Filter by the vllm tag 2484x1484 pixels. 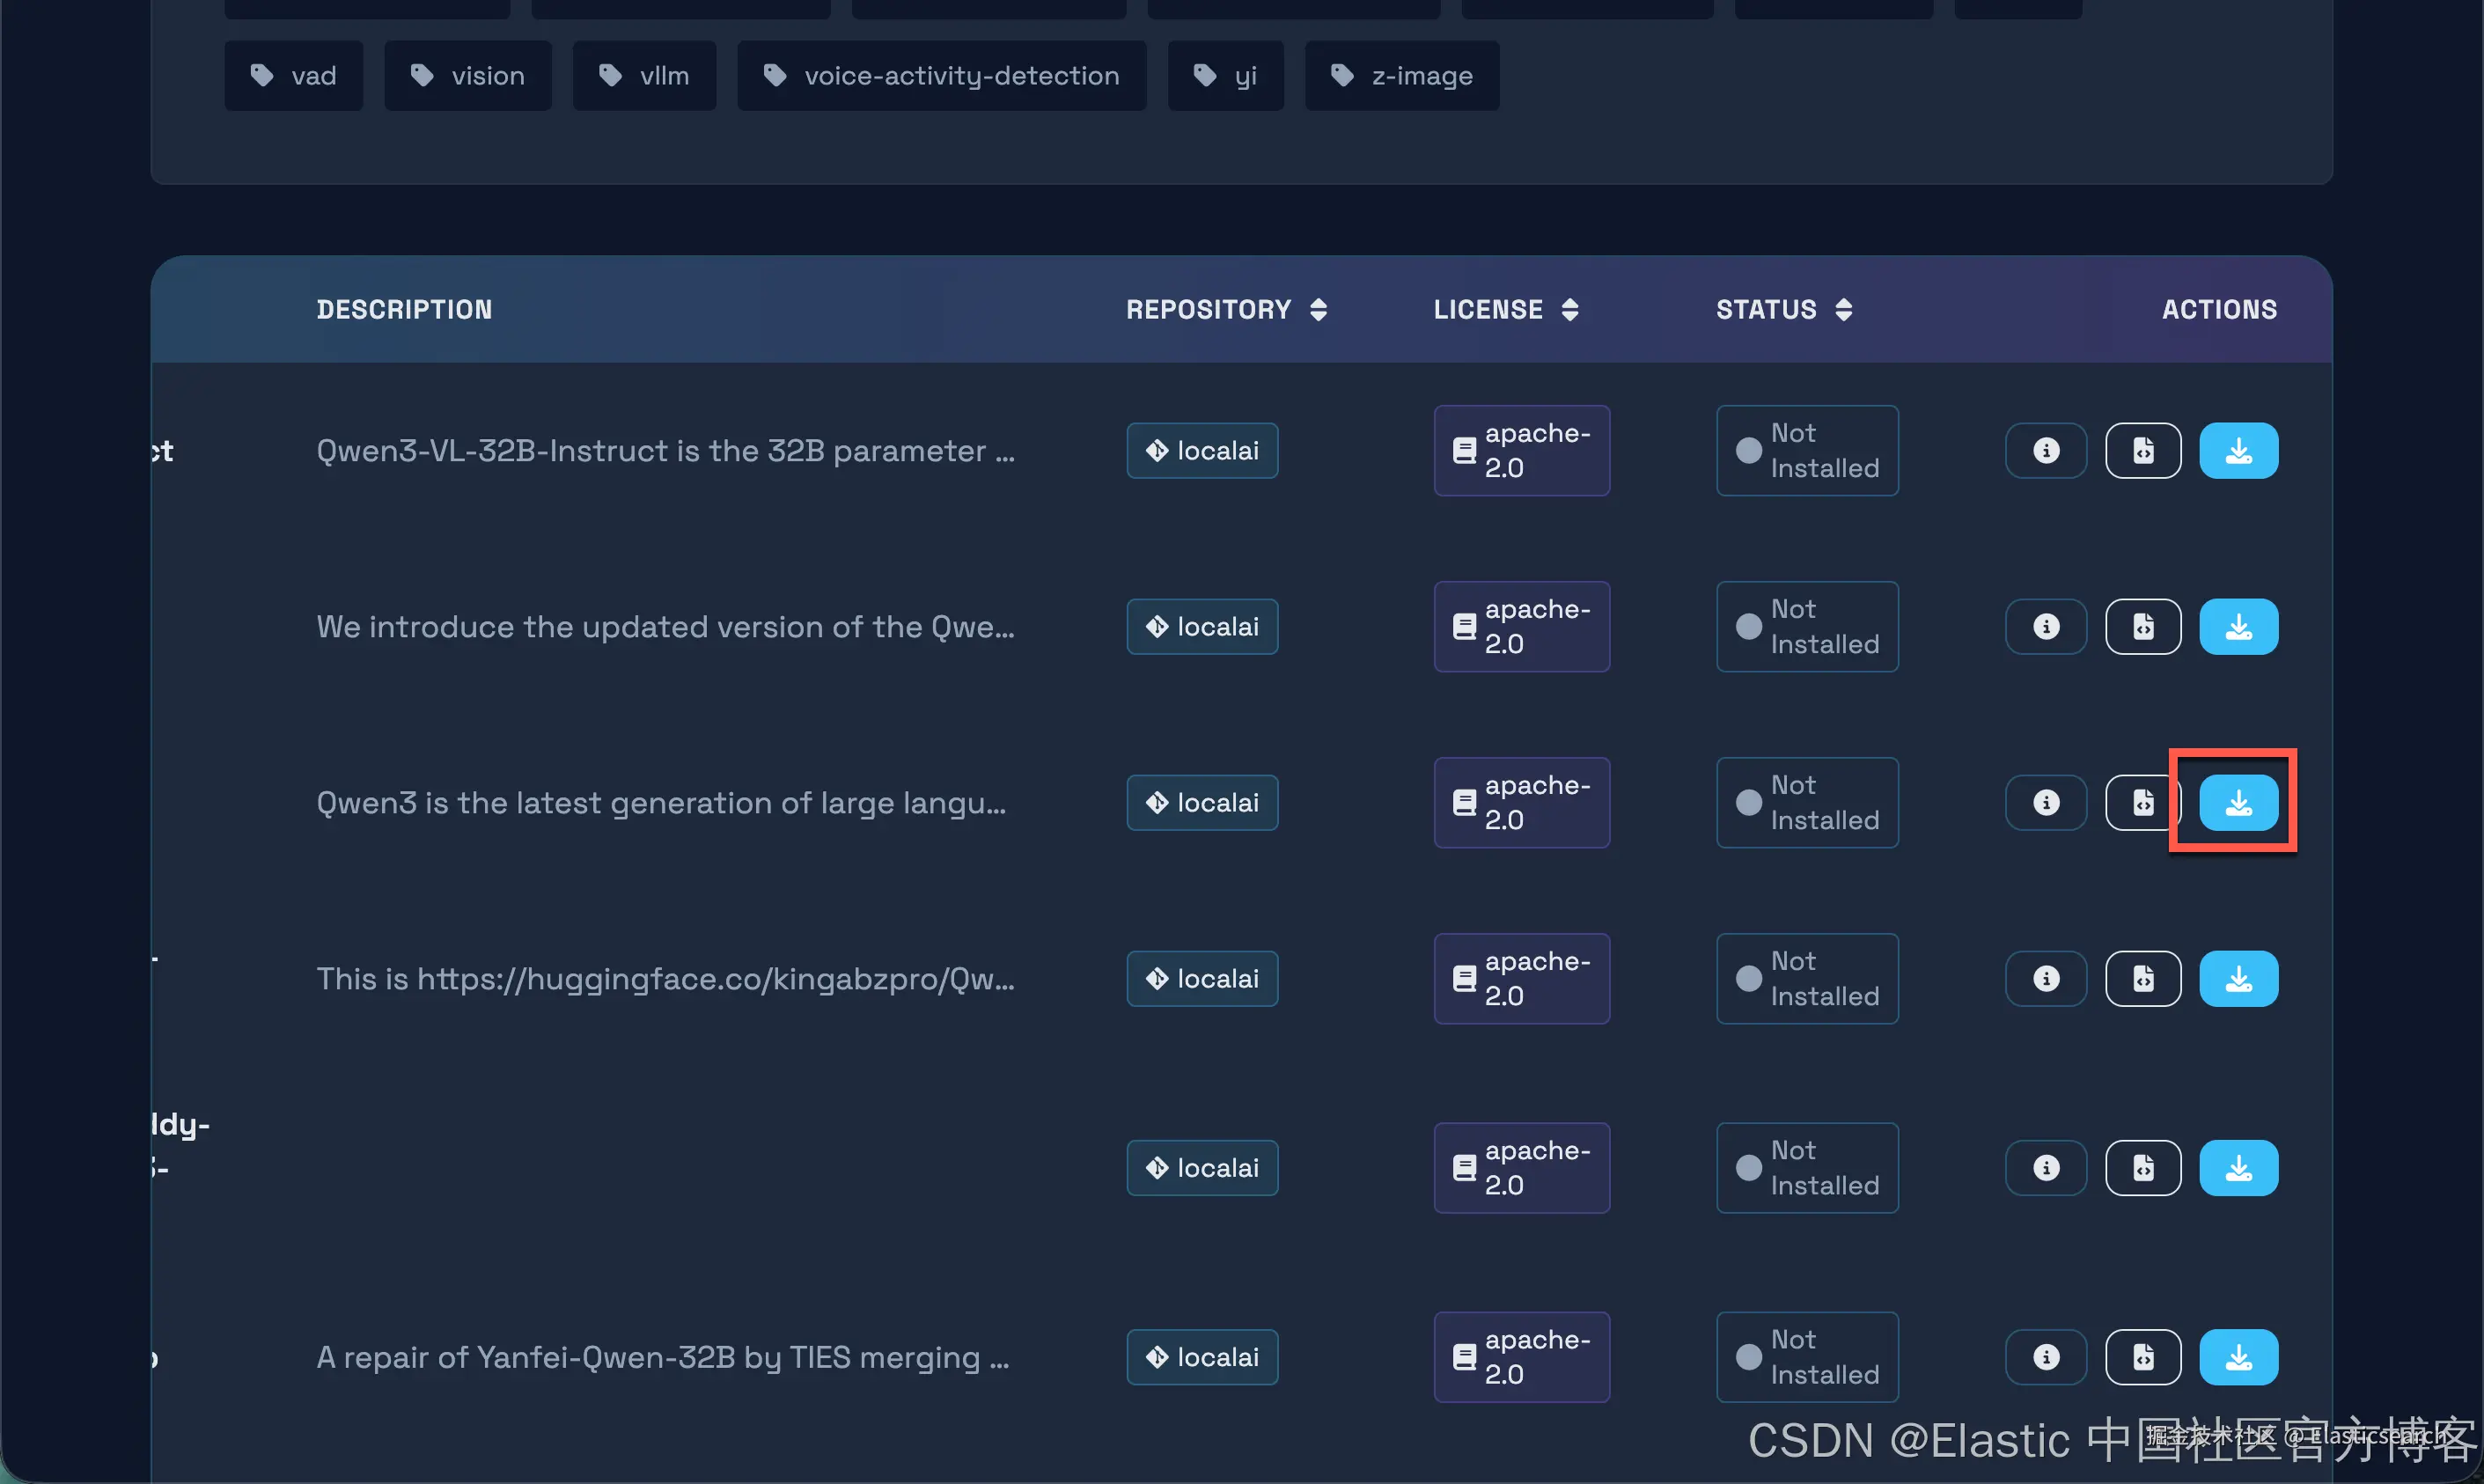(x=644, y=76)
